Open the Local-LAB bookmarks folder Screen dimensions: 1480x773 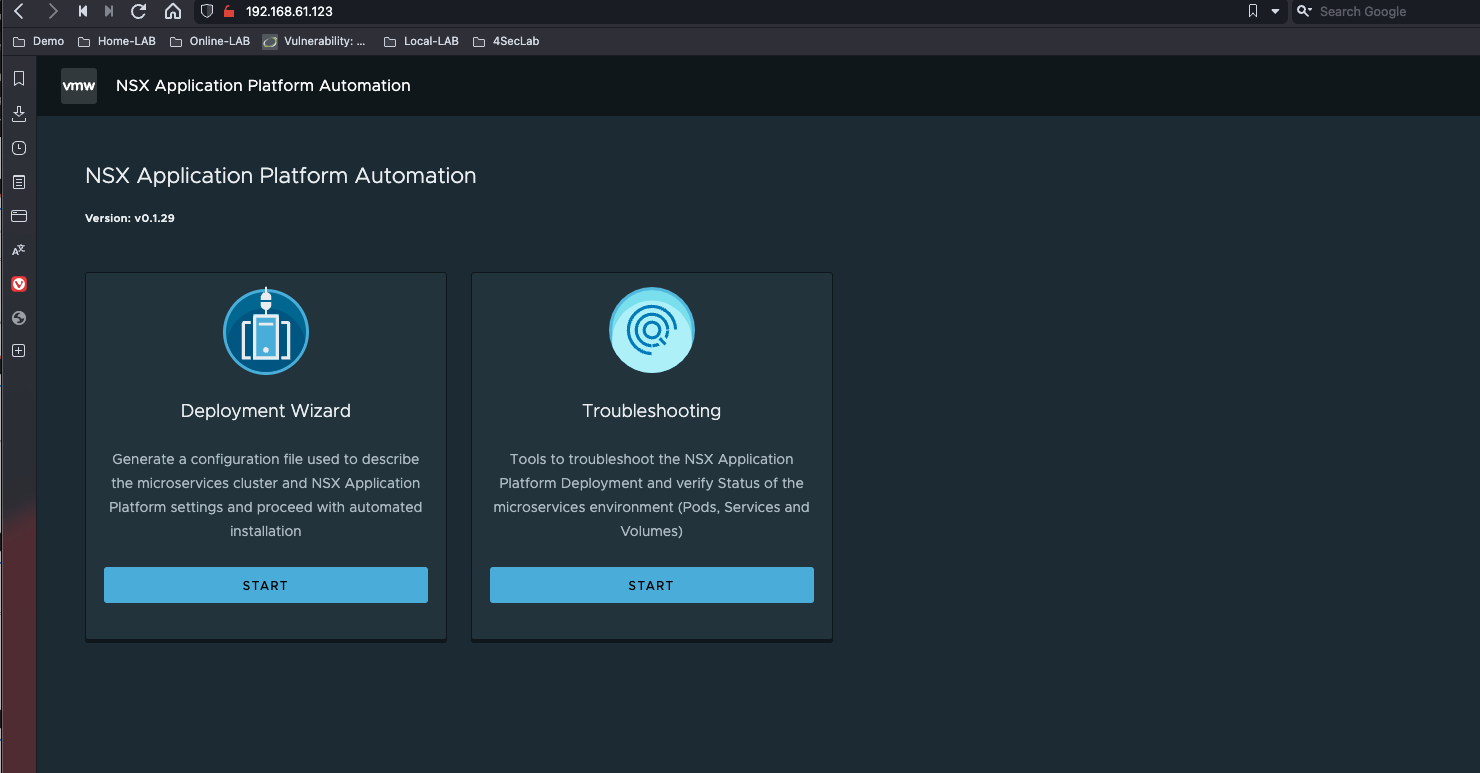[x=421, y=42]
